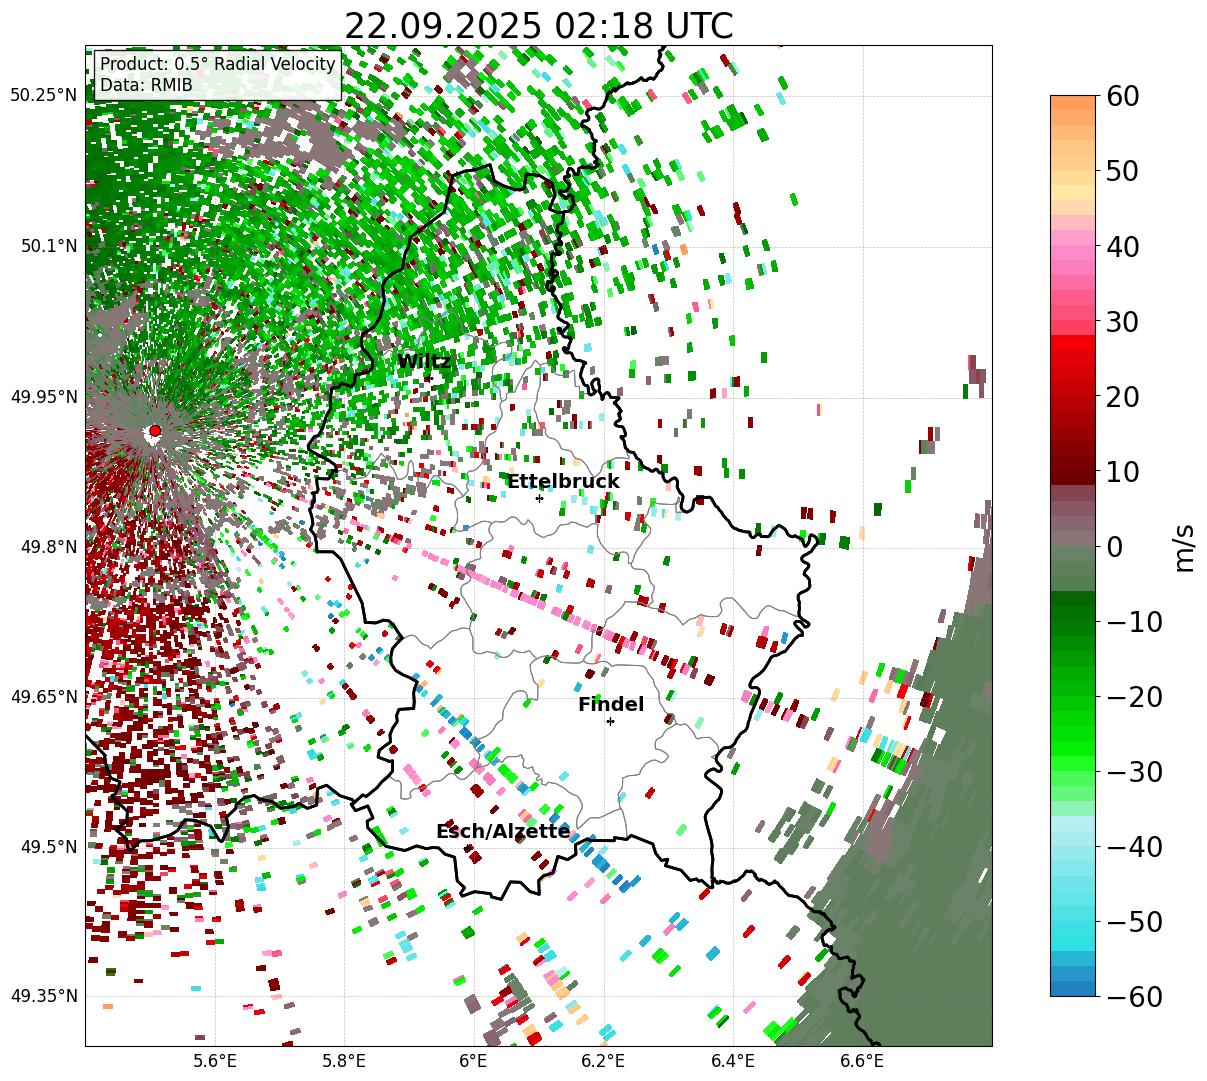1207x1081 pixels.
Task: Pick the orange band at colorbar top
Action: (x=1073, y=104)
